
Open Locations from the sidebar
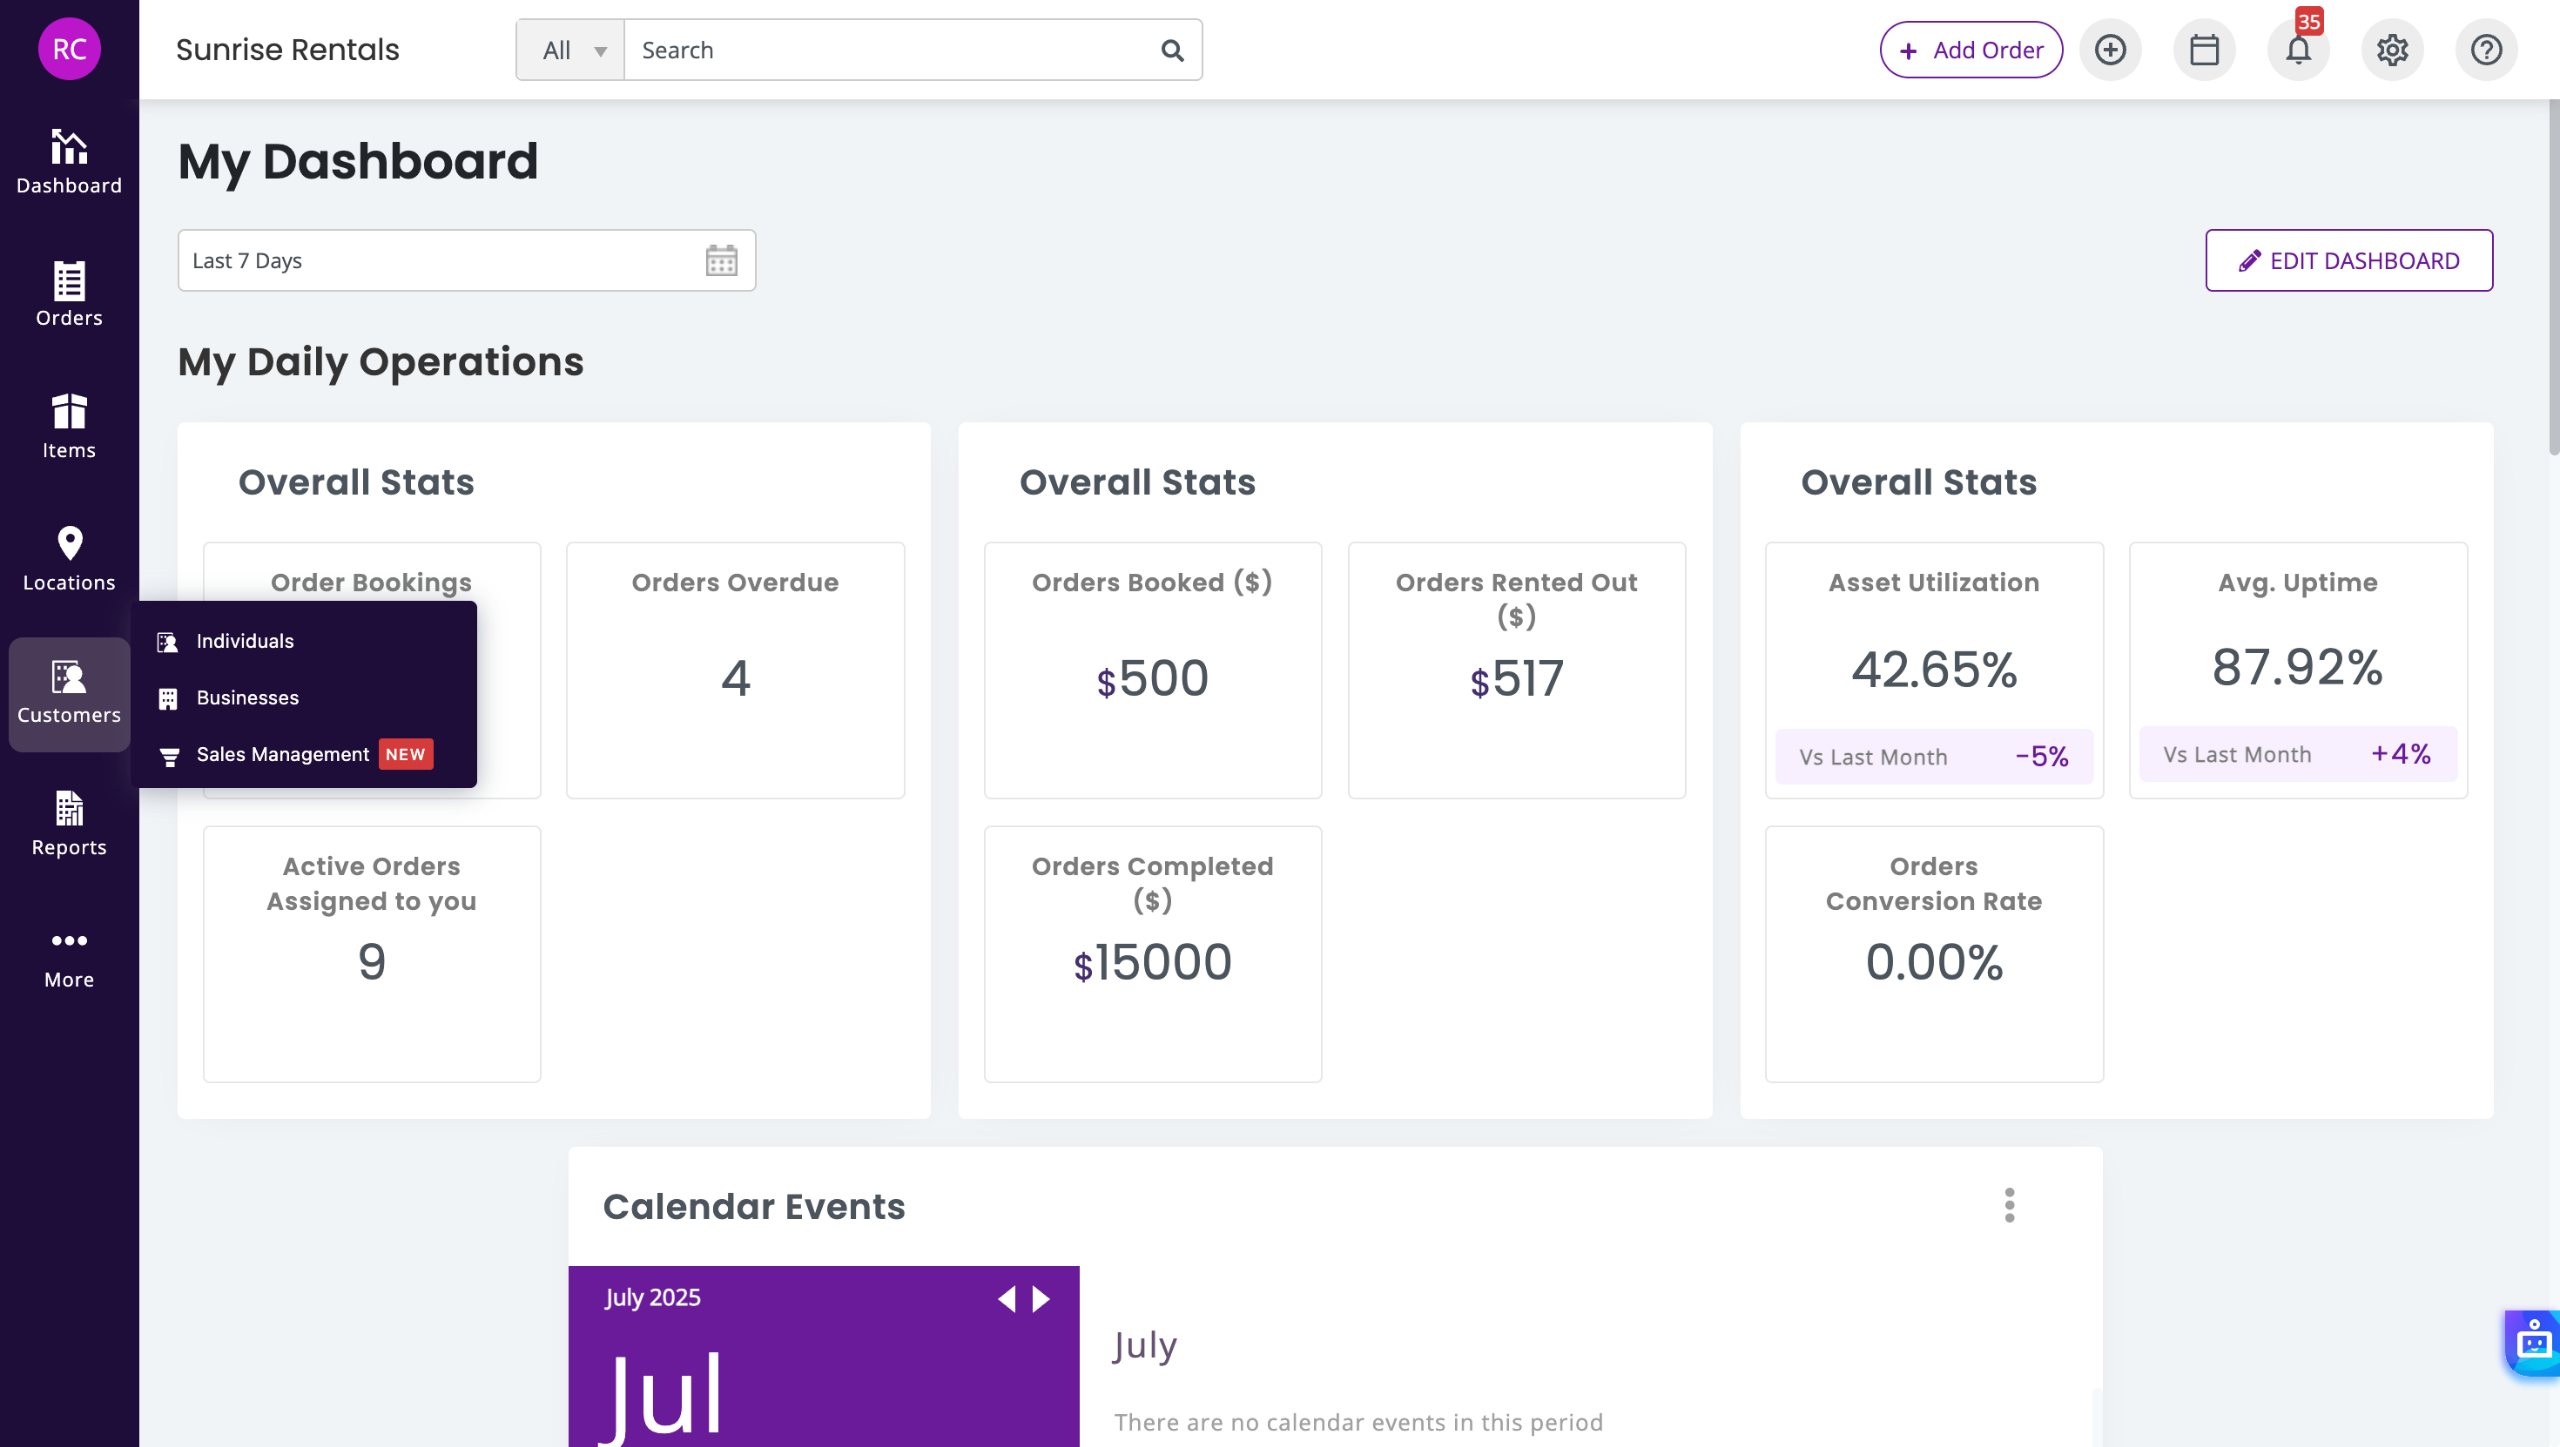(69, 559)
